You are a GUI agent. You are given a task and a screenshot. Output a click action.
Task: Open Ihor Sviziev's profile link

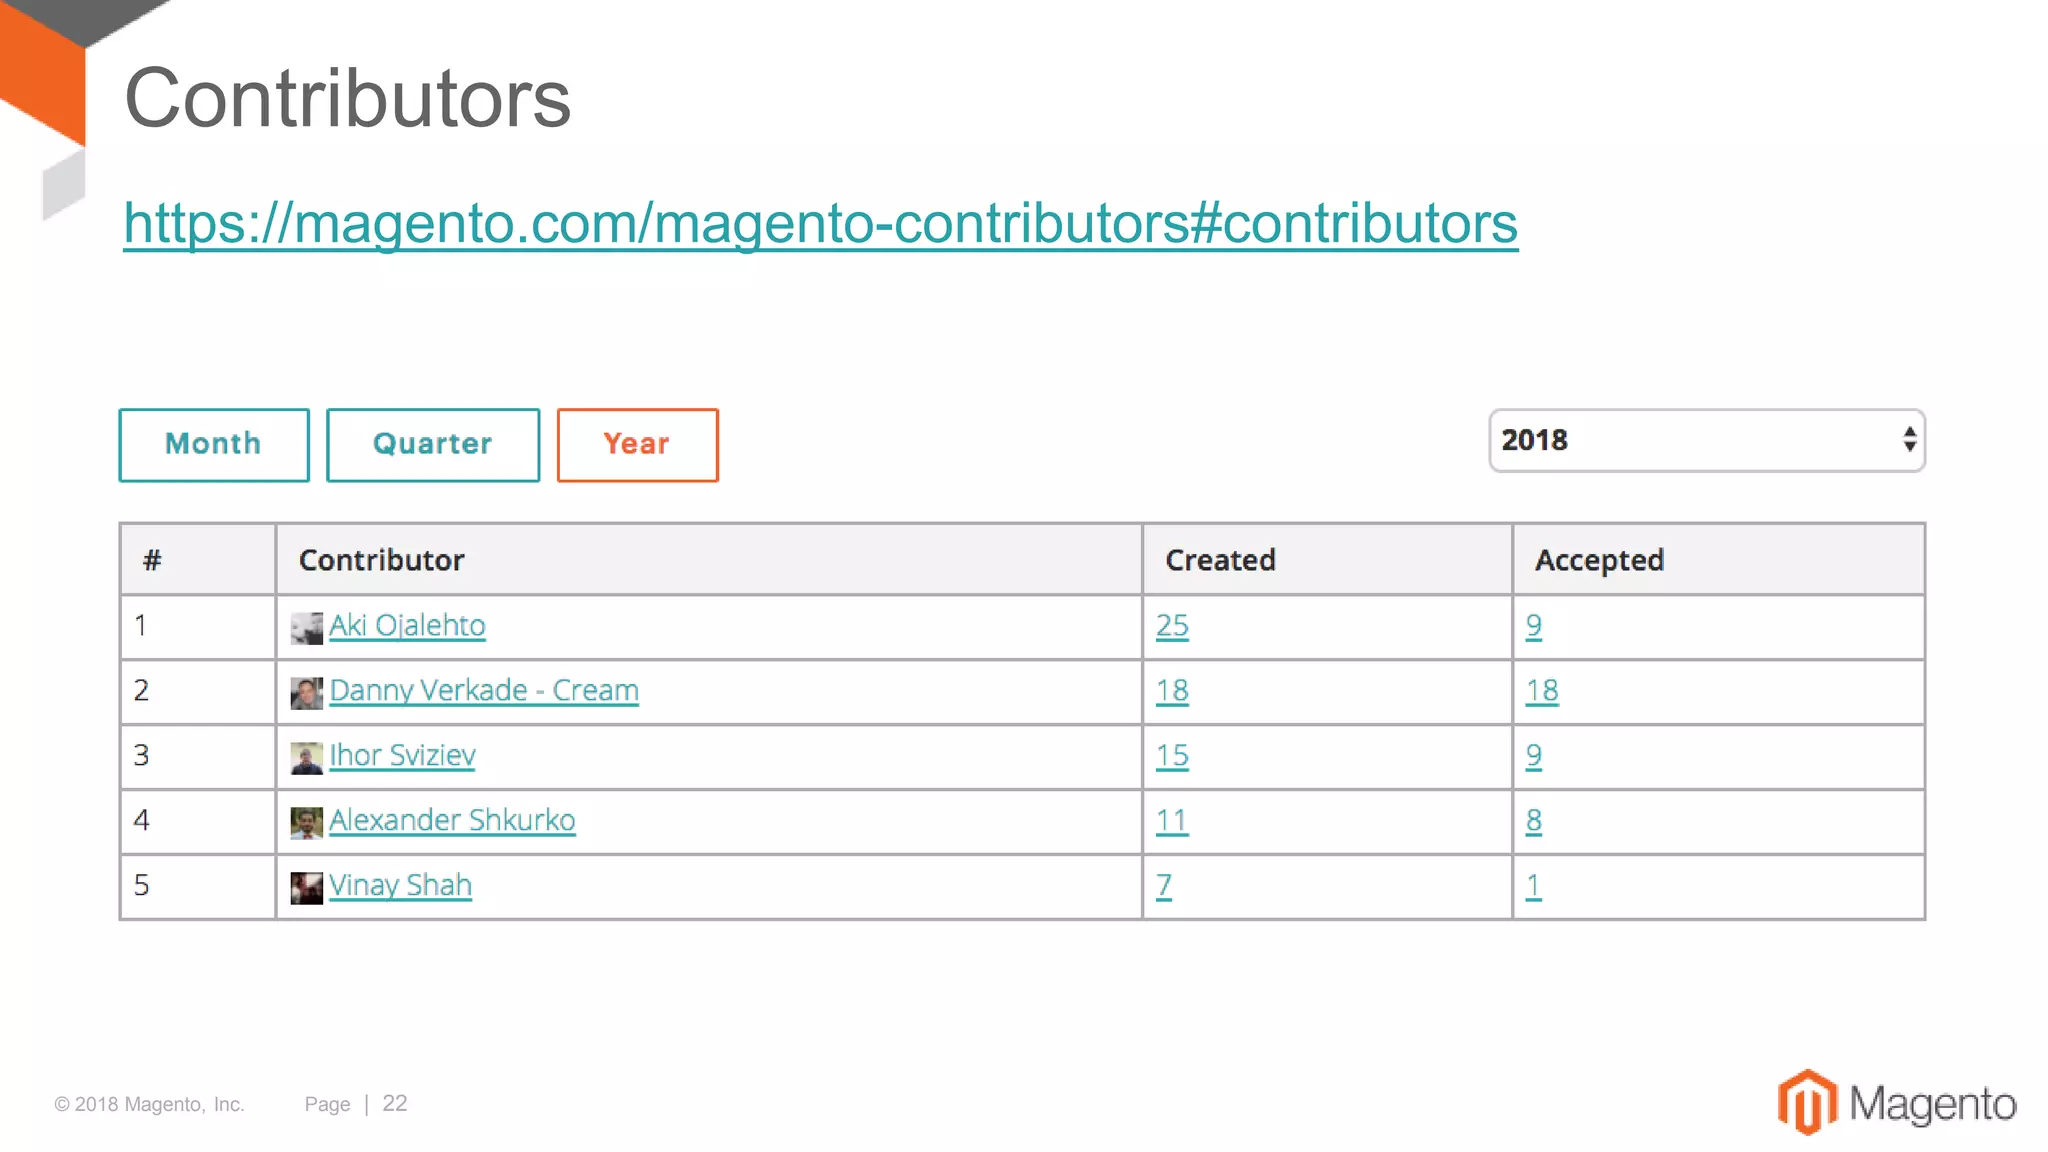click(402, 756)
